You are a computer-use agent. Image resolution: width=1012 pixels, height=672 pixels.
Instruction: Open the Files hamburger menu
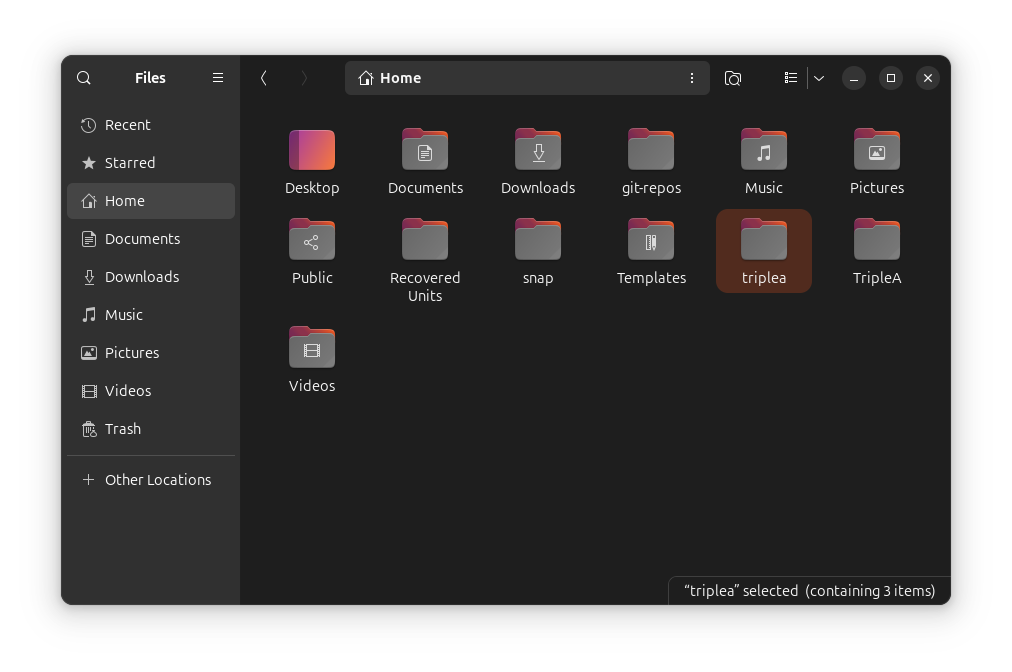pyautogui.click(x=218, y=78)
